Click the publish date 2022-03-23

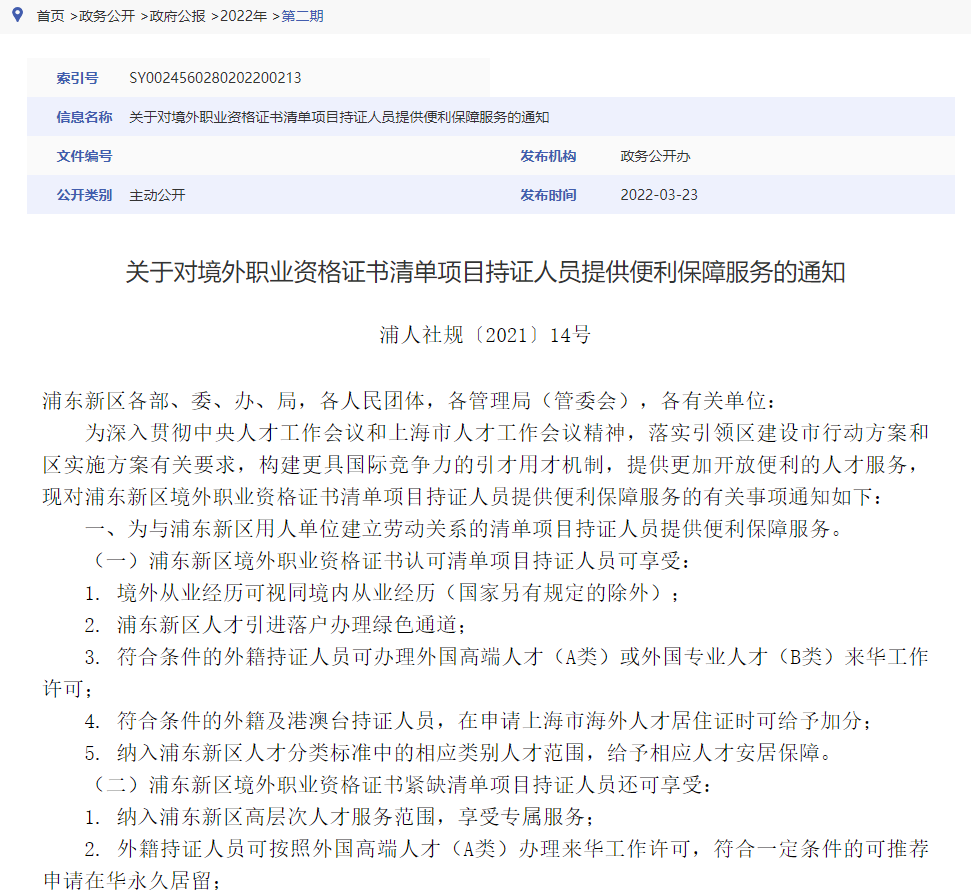659,195
